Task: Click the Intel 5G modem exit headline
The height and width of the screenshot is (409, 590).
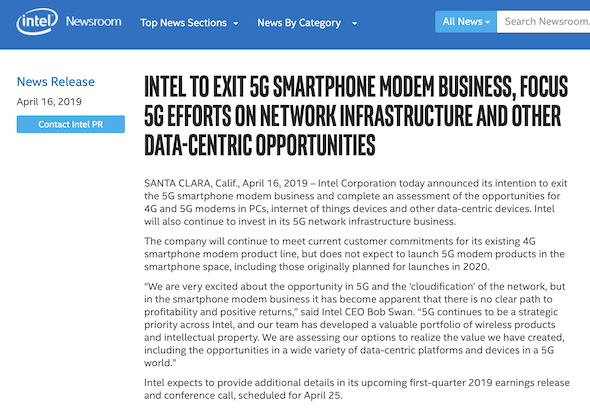Action: coord(356,116)
